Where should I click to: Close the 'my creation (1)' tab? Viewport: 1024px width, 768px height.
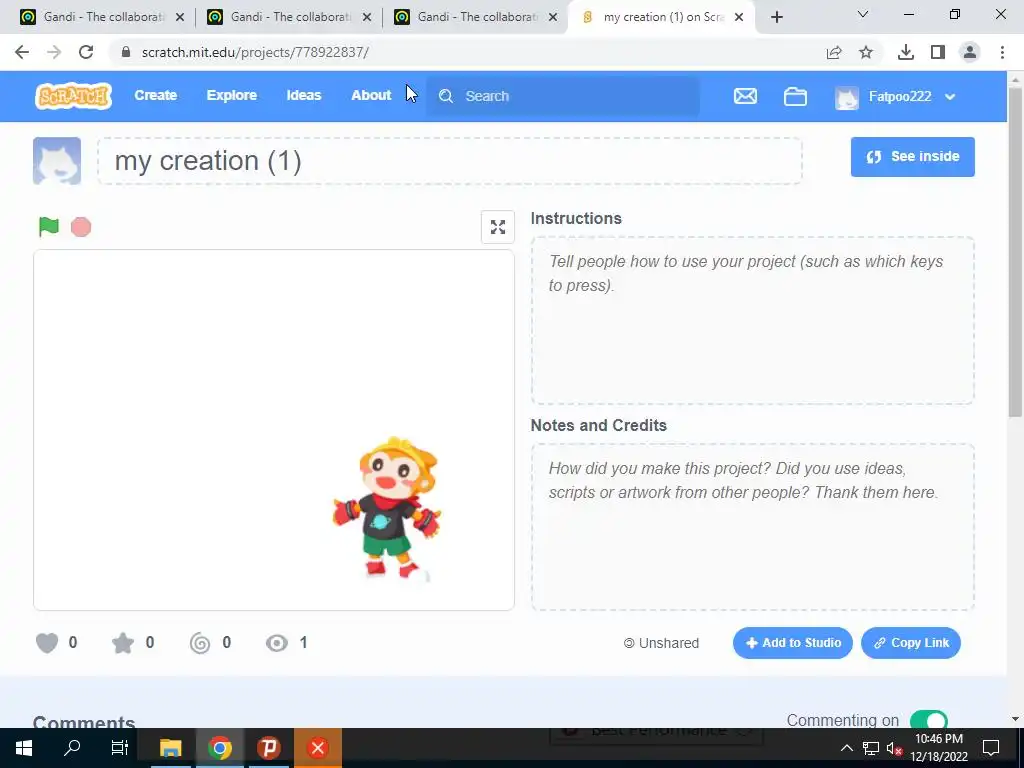[x=739, y=18]
